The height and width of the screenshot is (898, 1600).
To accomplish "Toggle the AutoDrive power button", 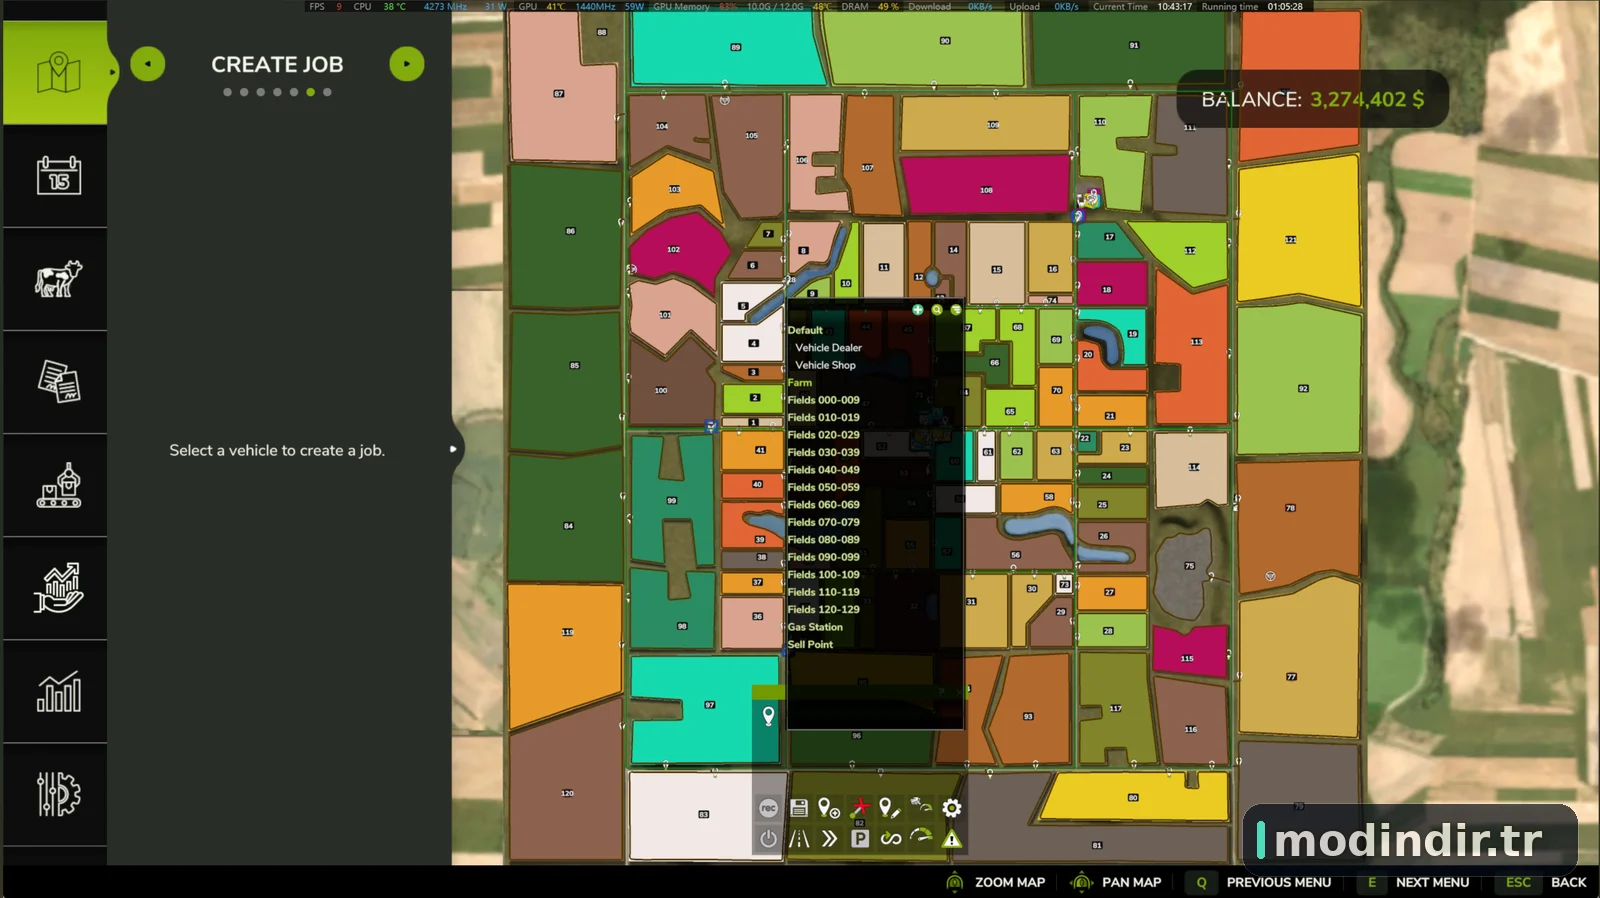I will click(768, 839).
